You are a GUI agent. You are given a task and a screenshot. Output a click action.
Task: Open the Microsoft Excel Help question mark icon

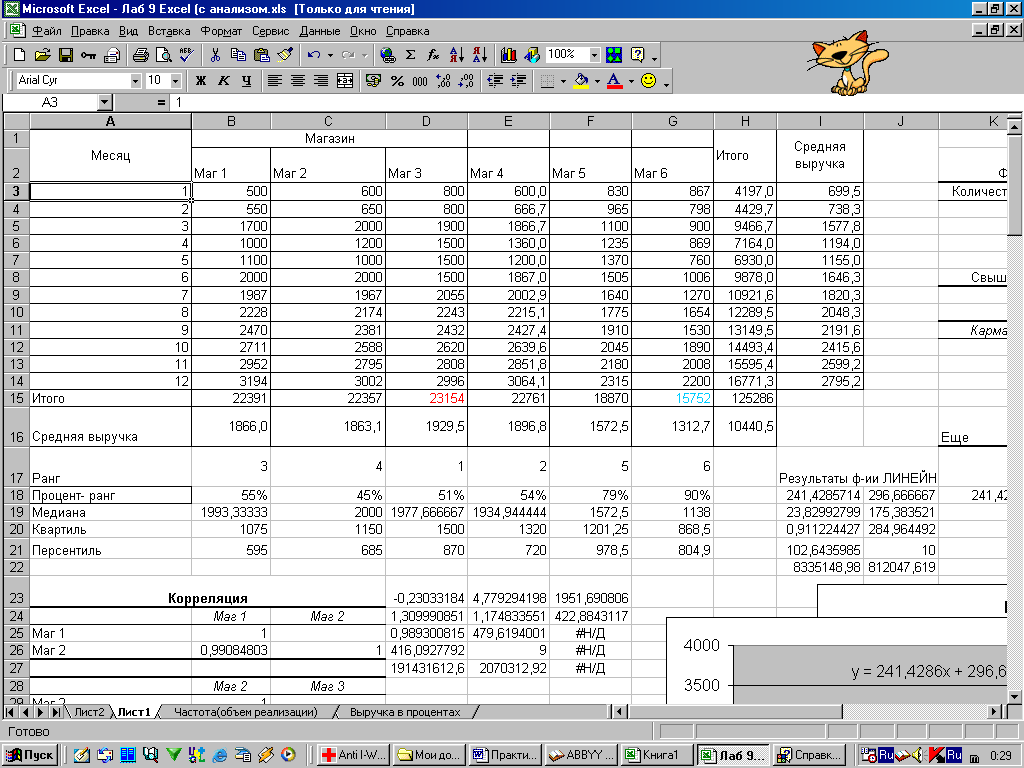[637, 56]
